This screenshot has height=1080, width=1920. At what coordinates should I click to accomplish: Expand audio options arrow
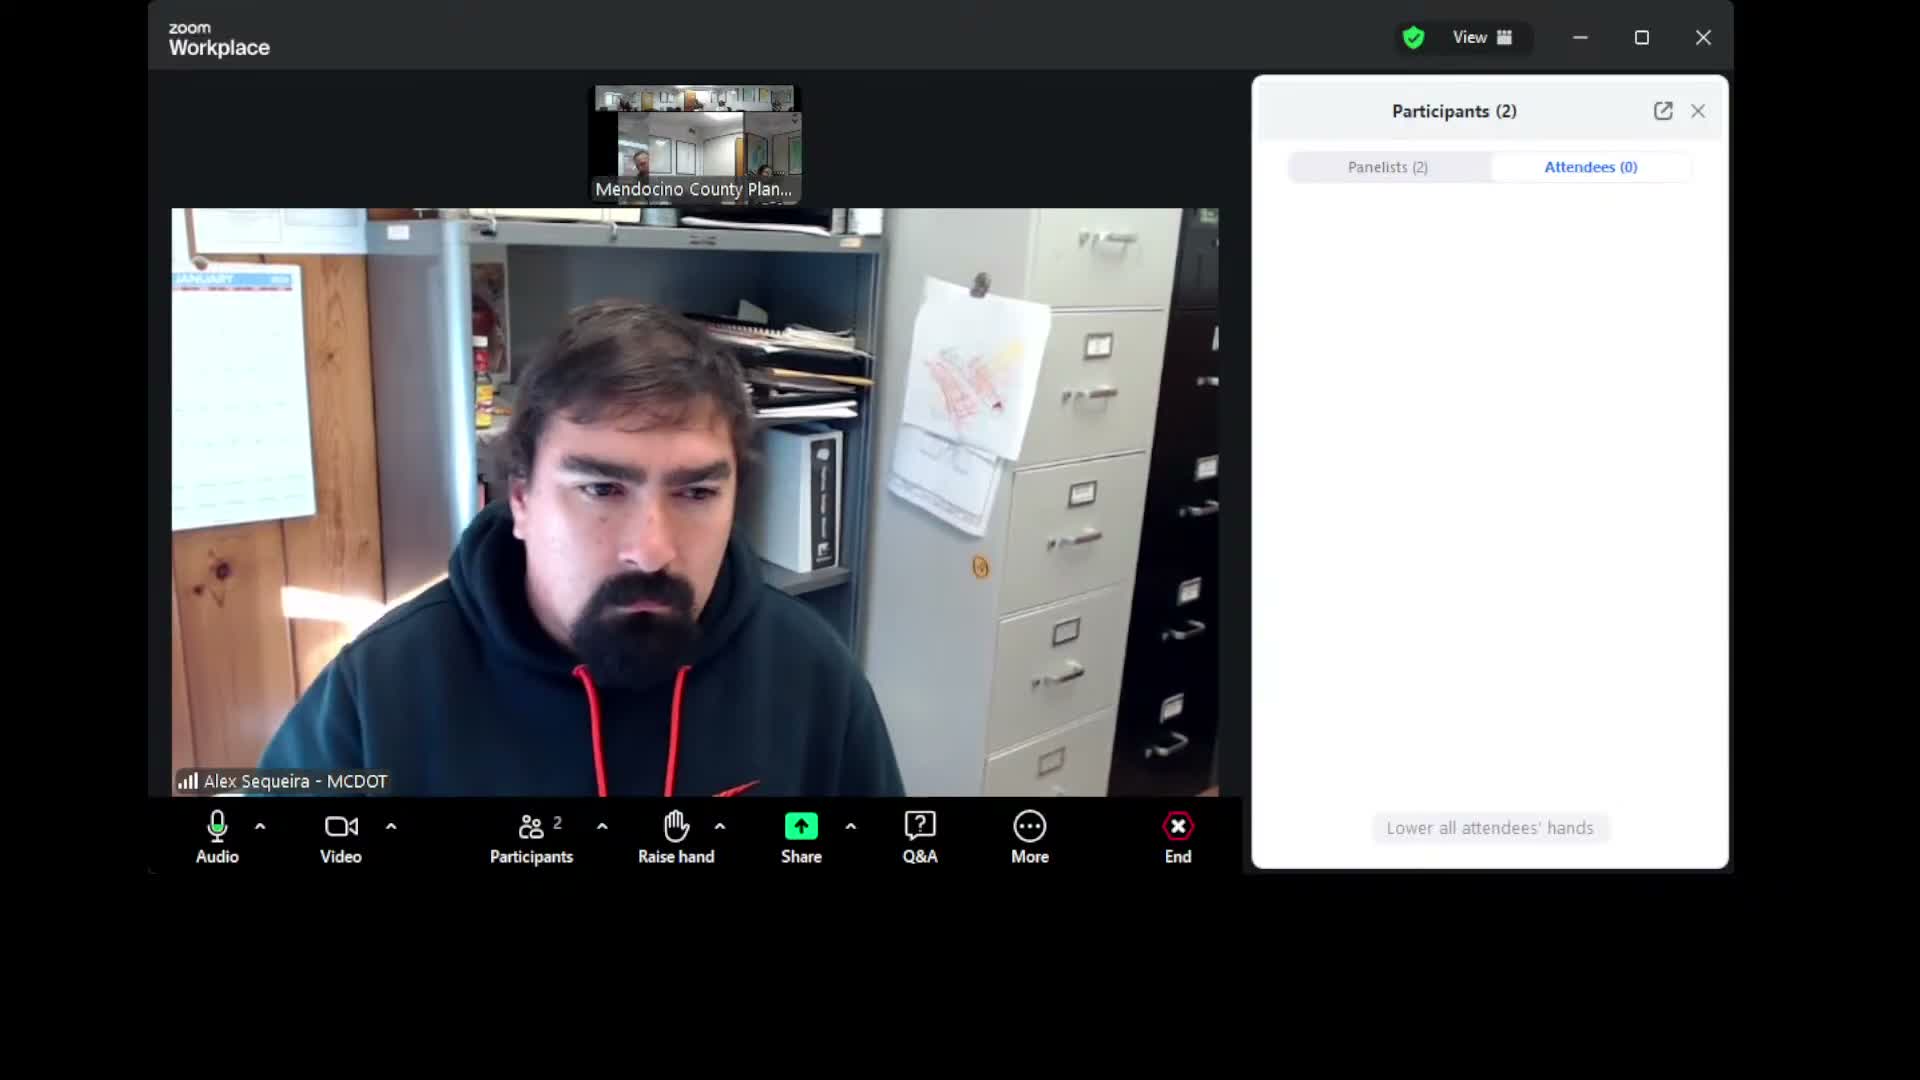260,827
